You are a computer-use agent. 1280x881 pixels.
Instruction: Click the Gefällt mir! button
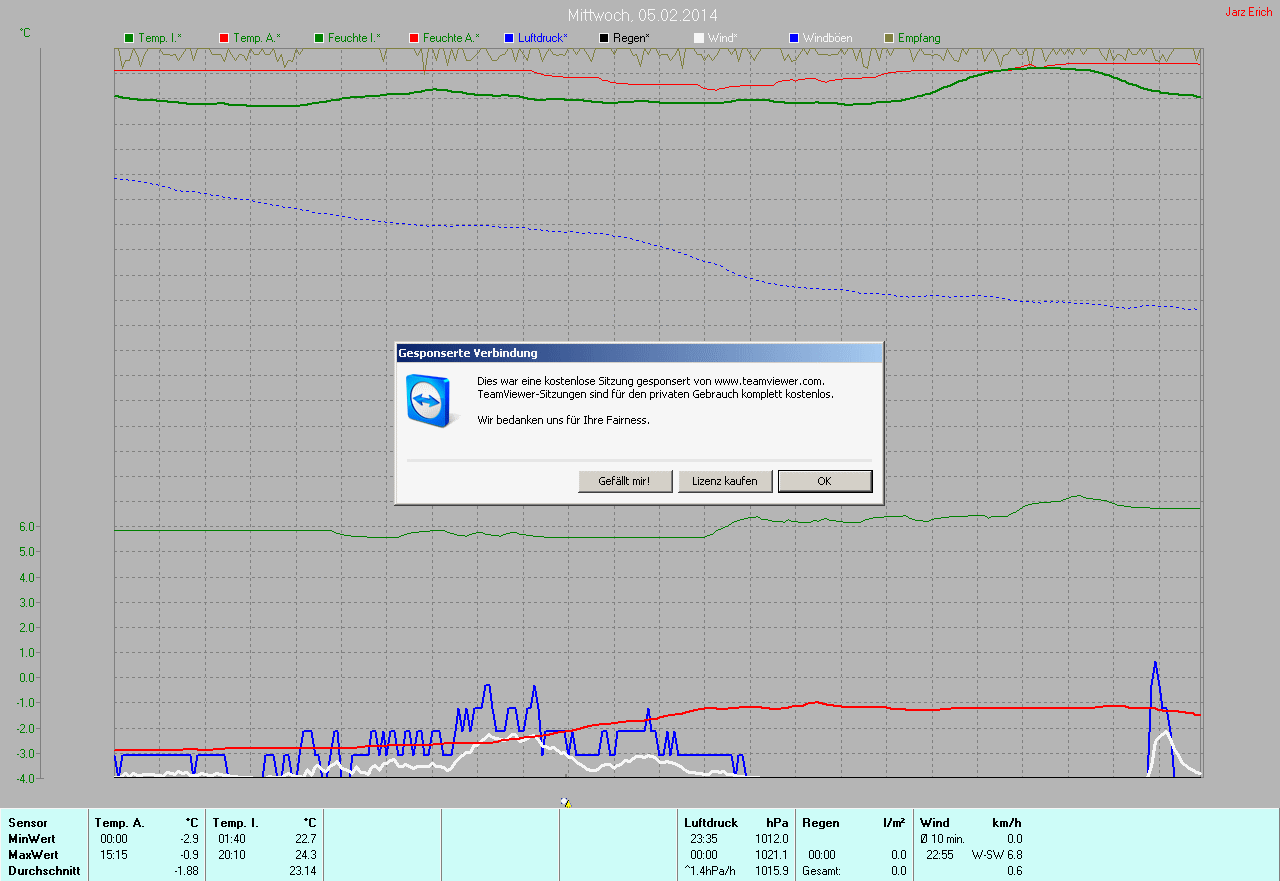point(625,481)
